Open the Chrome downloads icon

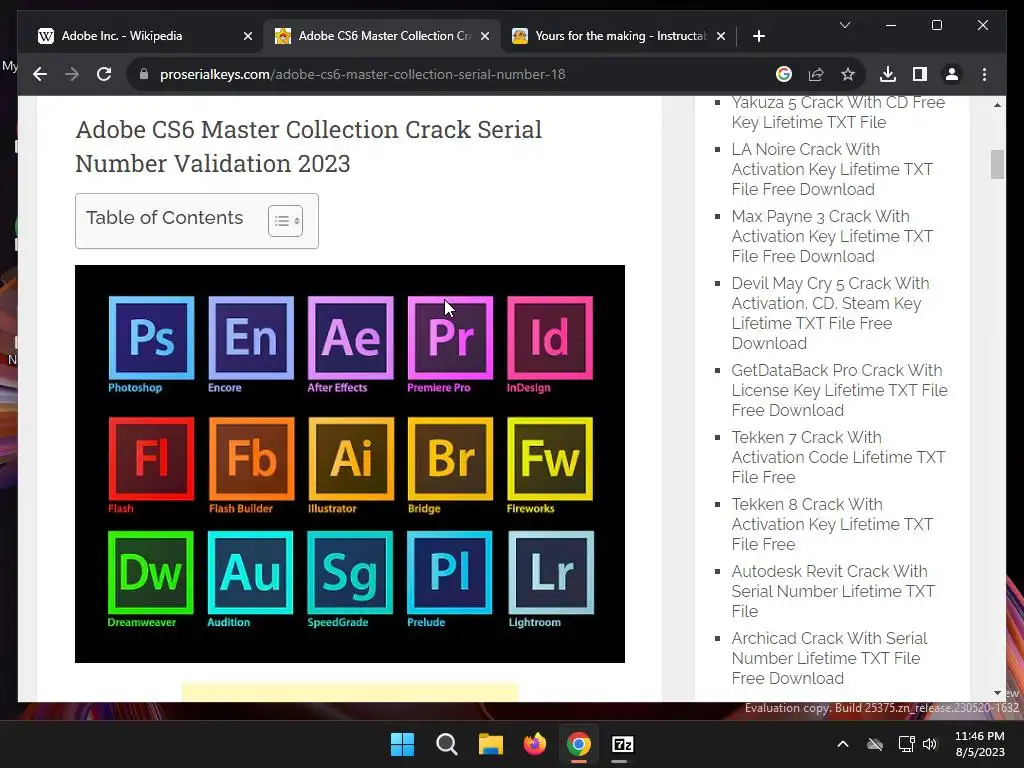(x=888, y=74)
